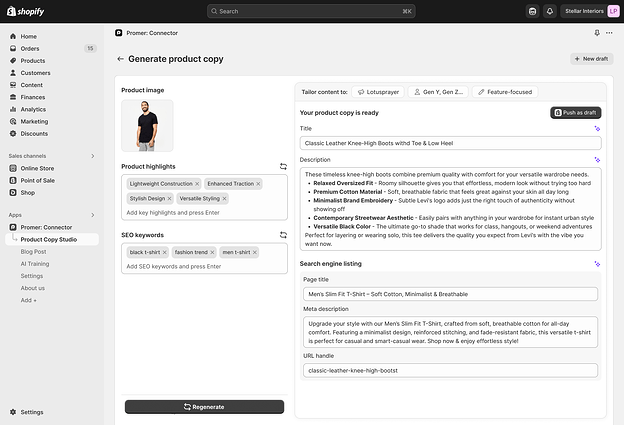Viewport: 624px width, 425px height.
Task: Refresh Product highlights with the regenerate icon
Action: [x=283, y=166]
